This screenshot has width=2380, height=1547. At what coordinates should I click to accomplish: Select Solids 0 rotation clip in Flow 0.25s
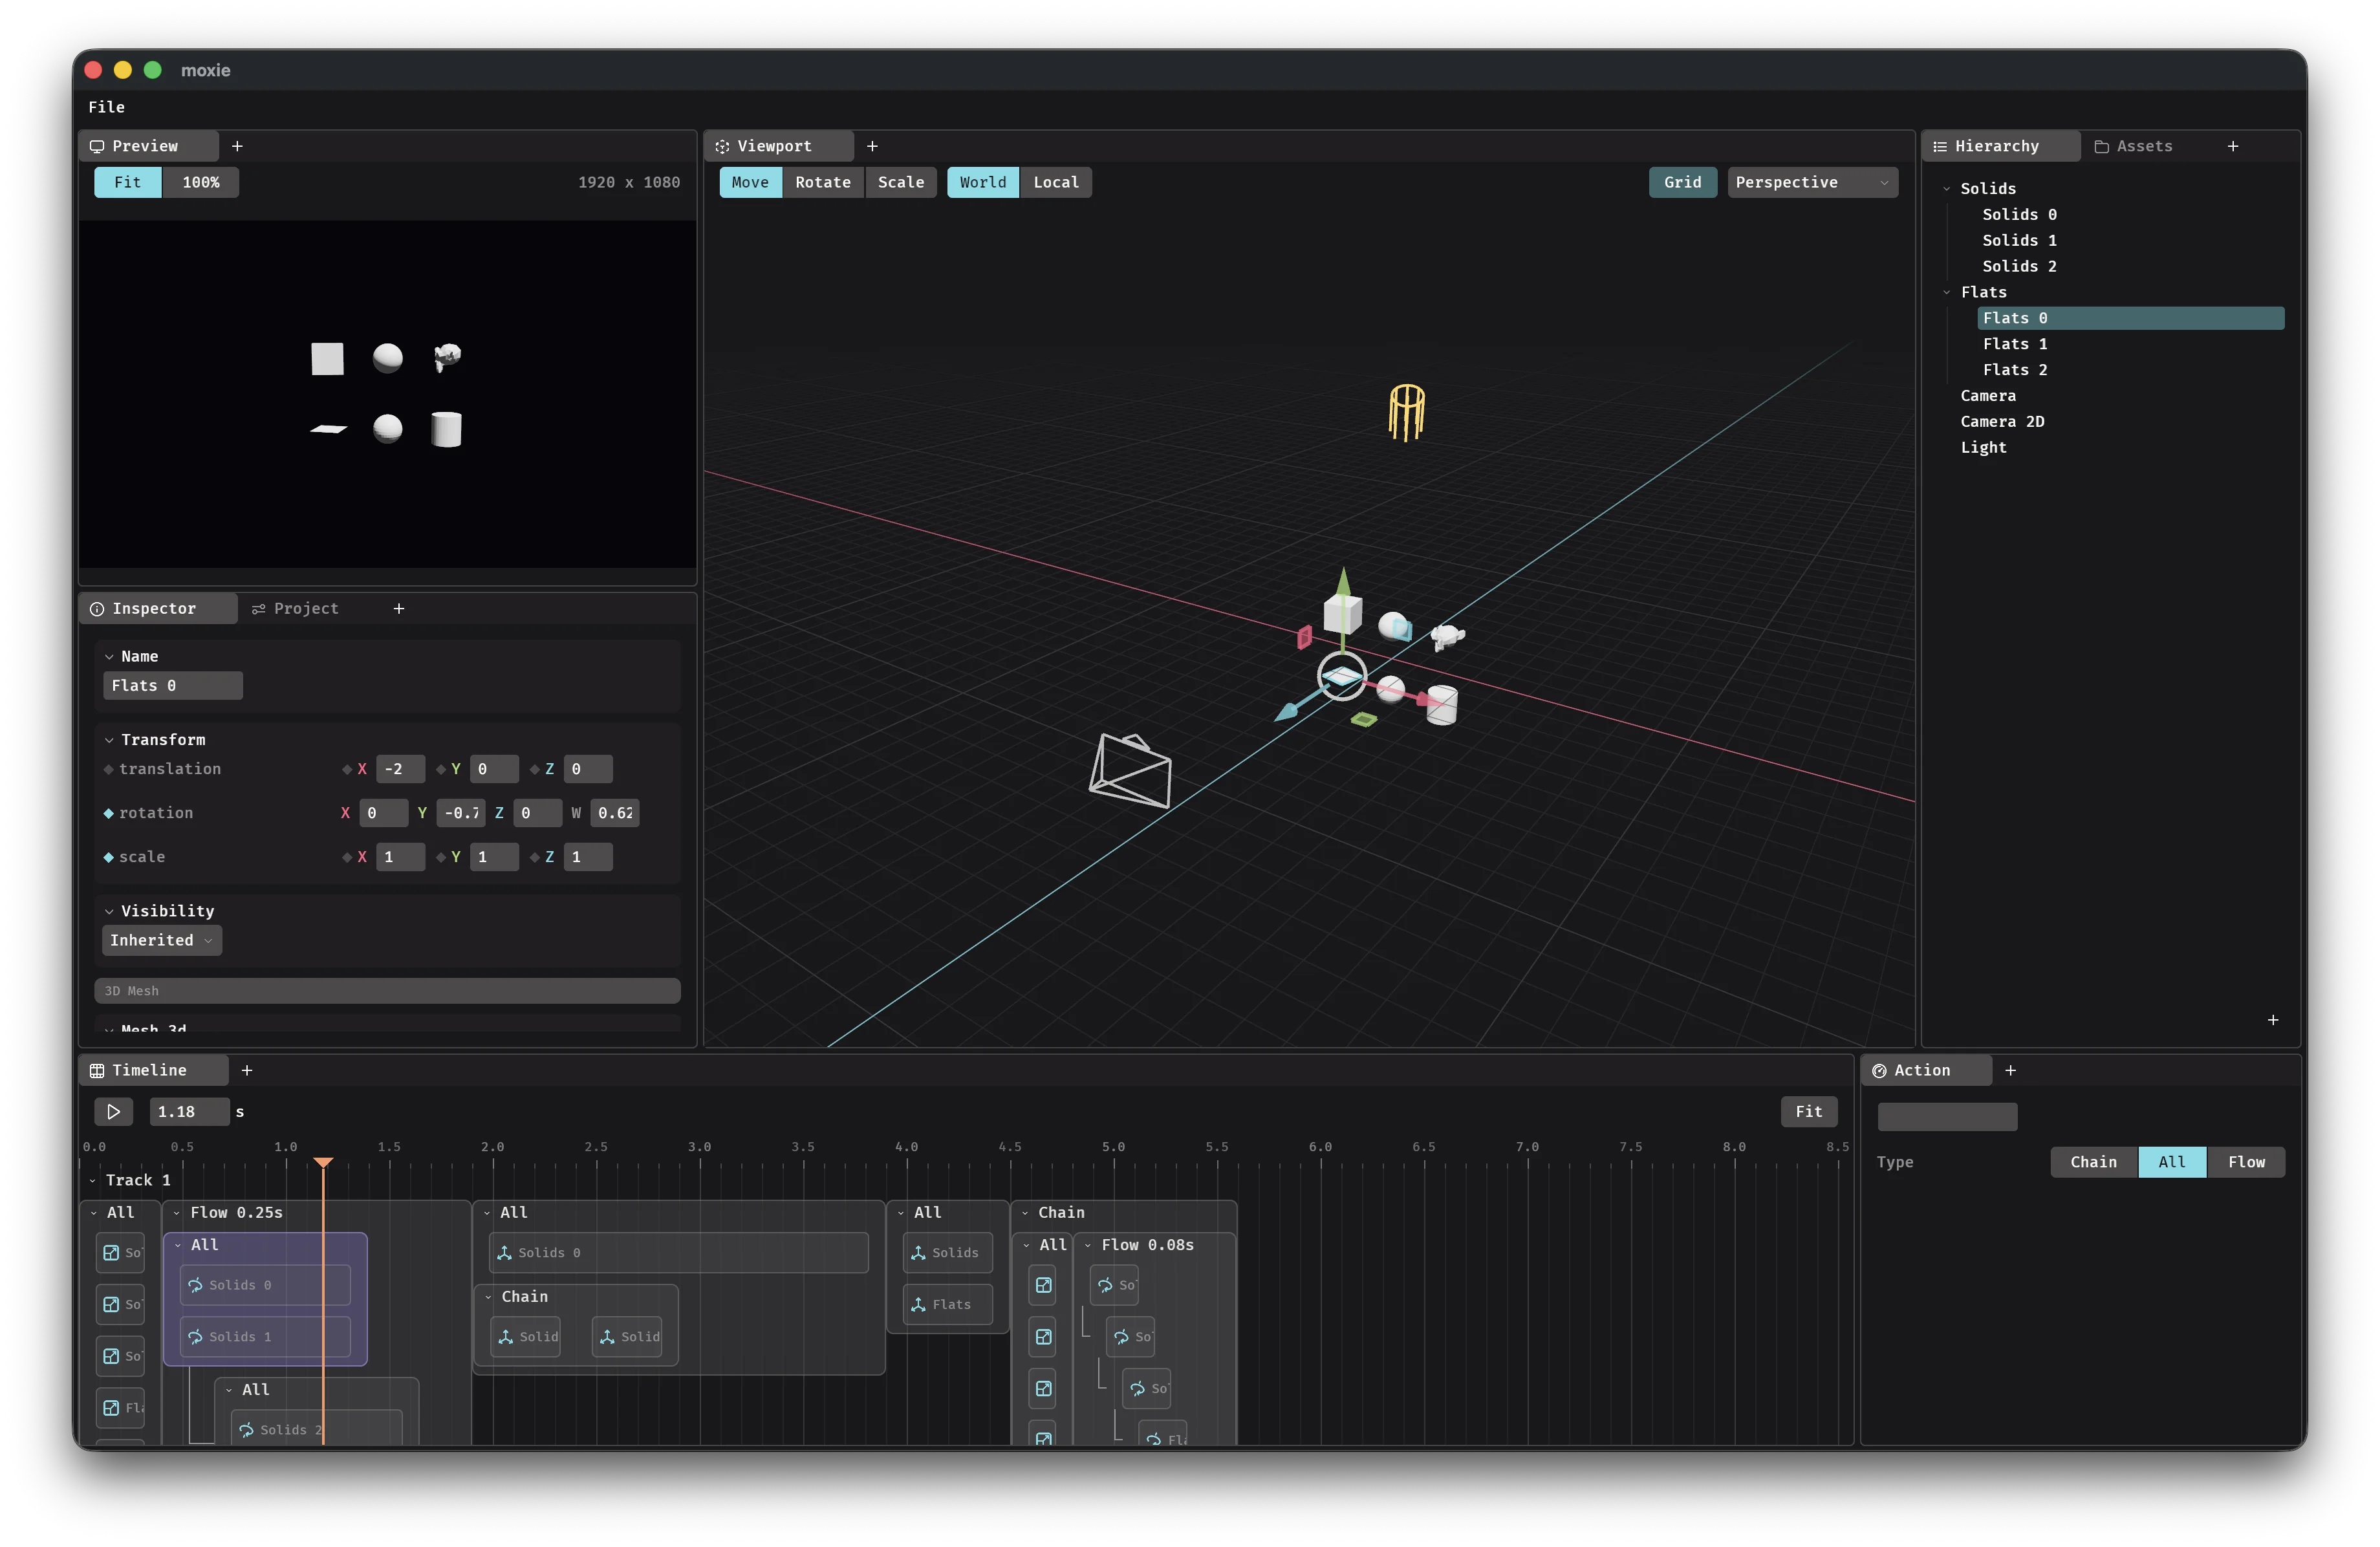(x=265, y=1285)
